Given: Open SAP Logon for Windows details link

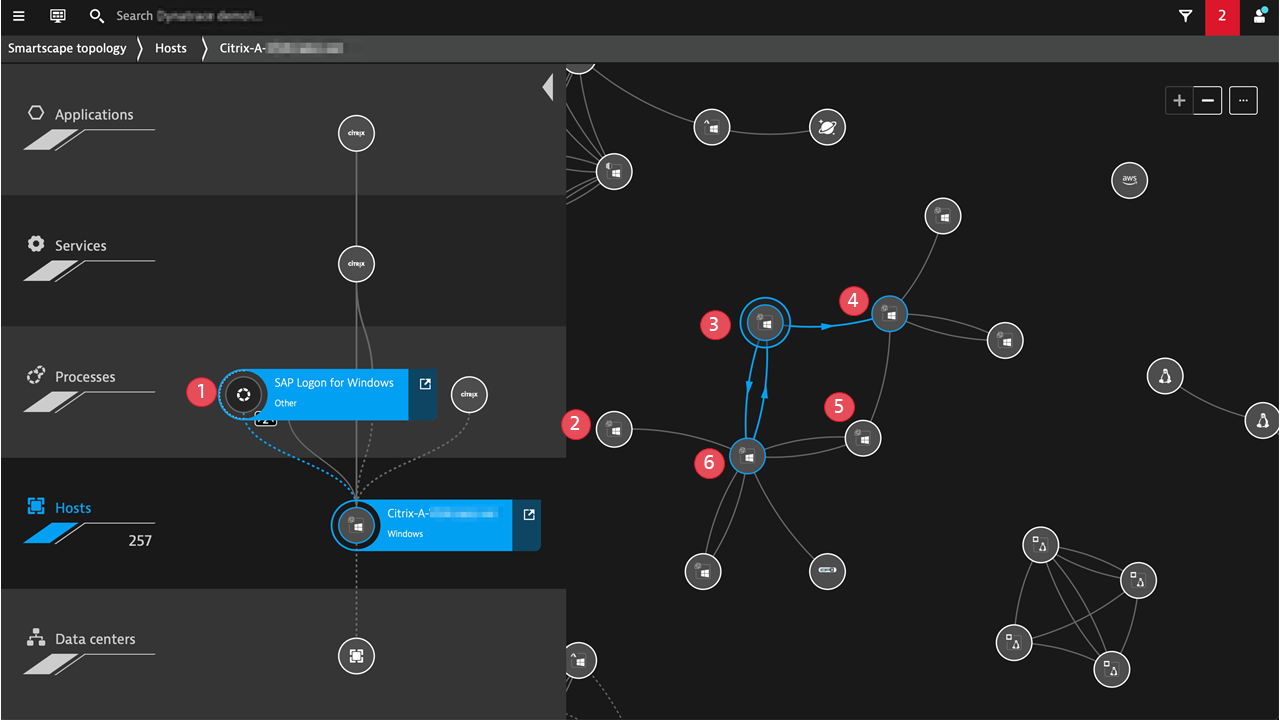Looking at the screenshot, I should click(x=425, y=384).
